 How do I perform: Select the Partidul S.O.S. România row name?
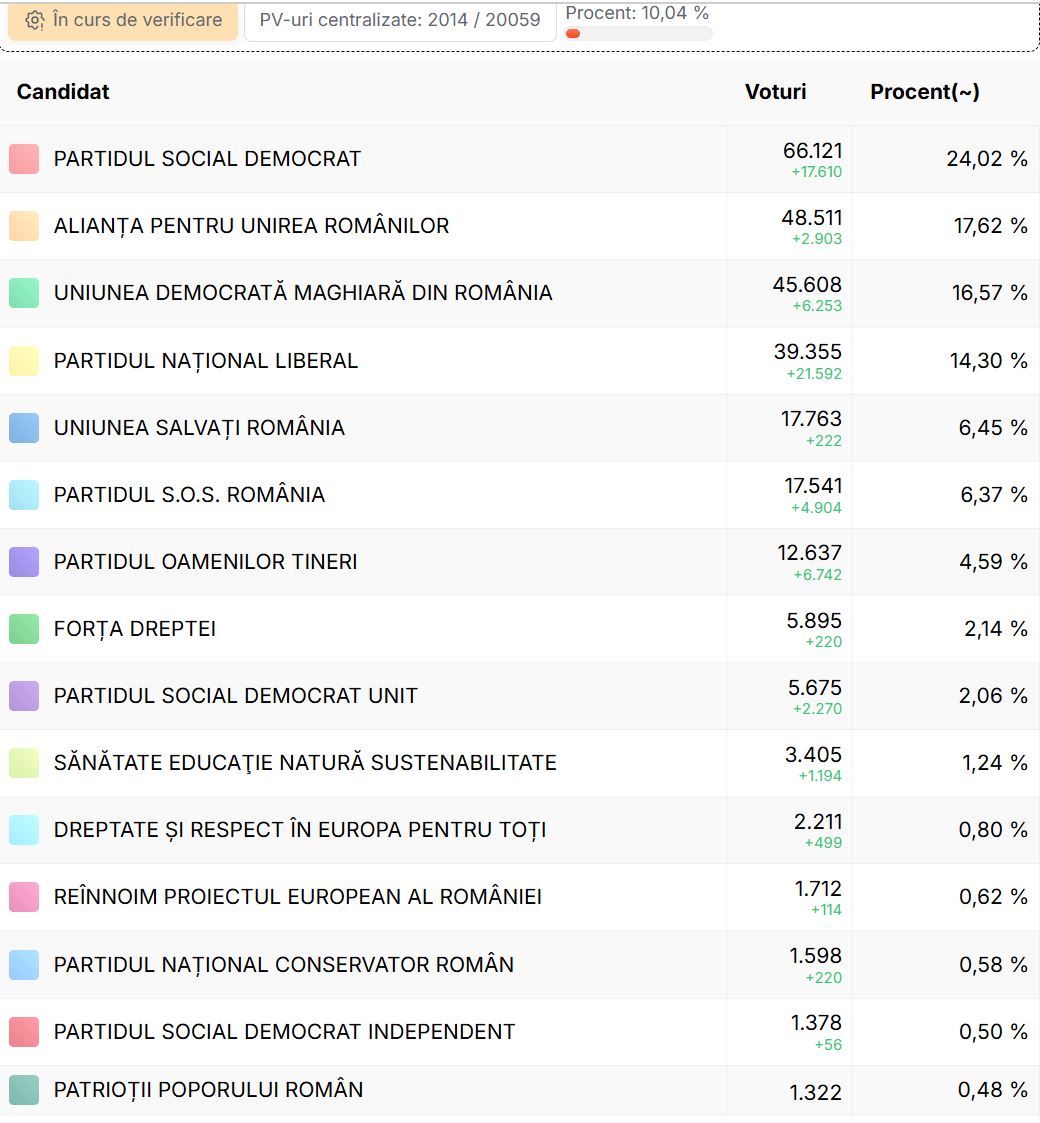(189, 495)
